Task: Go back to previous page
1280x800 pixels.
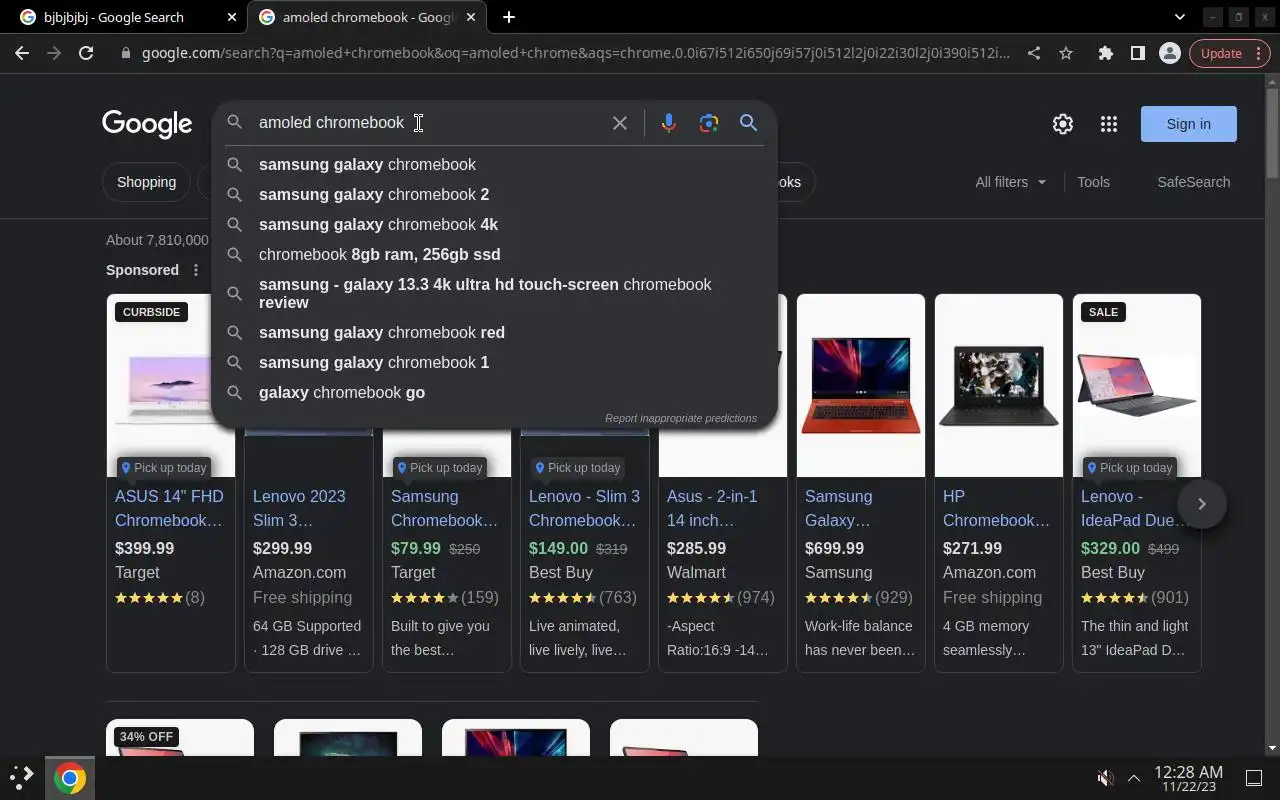Action: click(x=22, y=53)
